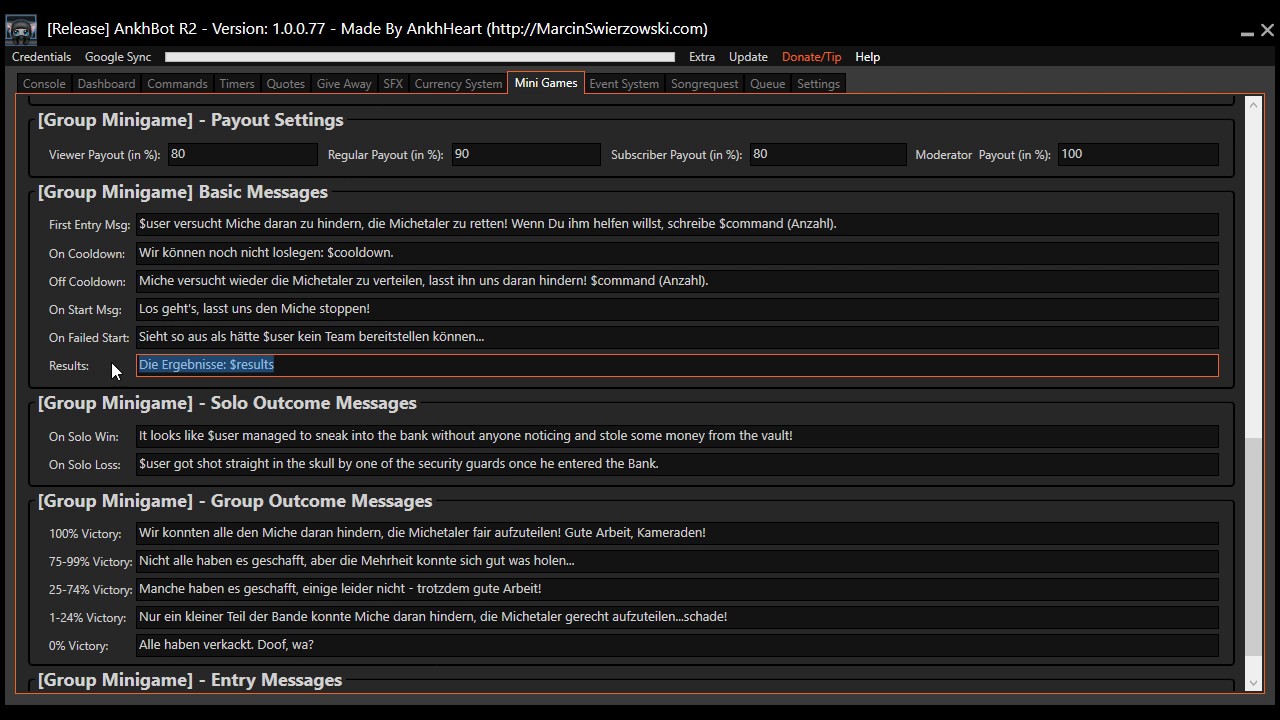
Task: Switch to the Currency System tab
Action: 458,84
